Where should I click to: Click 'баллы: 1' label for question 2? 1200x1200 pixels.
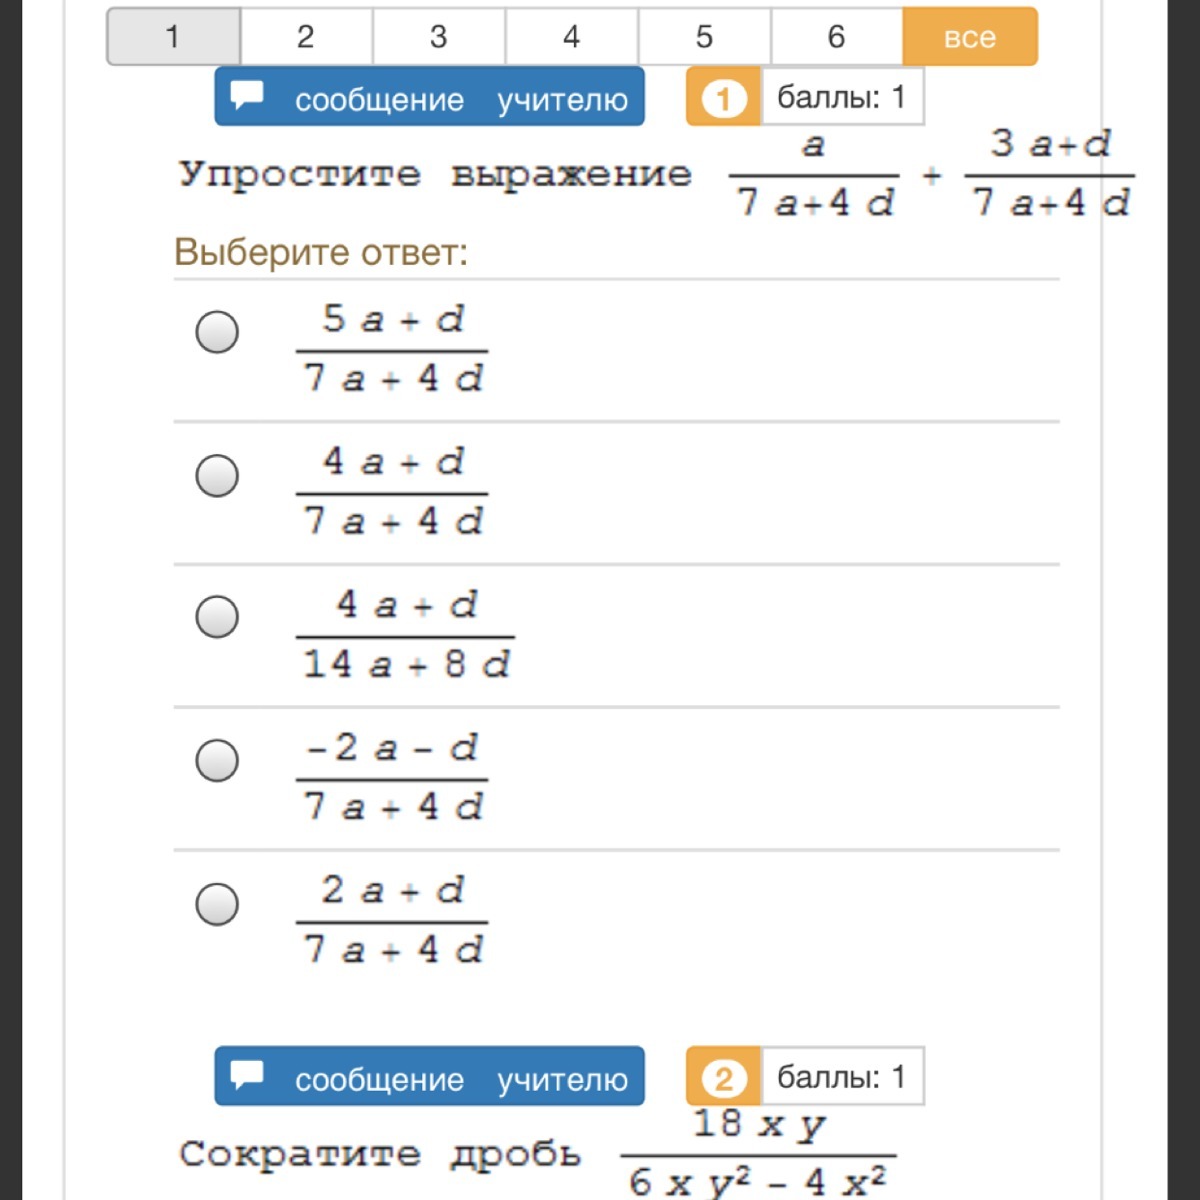pos(841,1077)
